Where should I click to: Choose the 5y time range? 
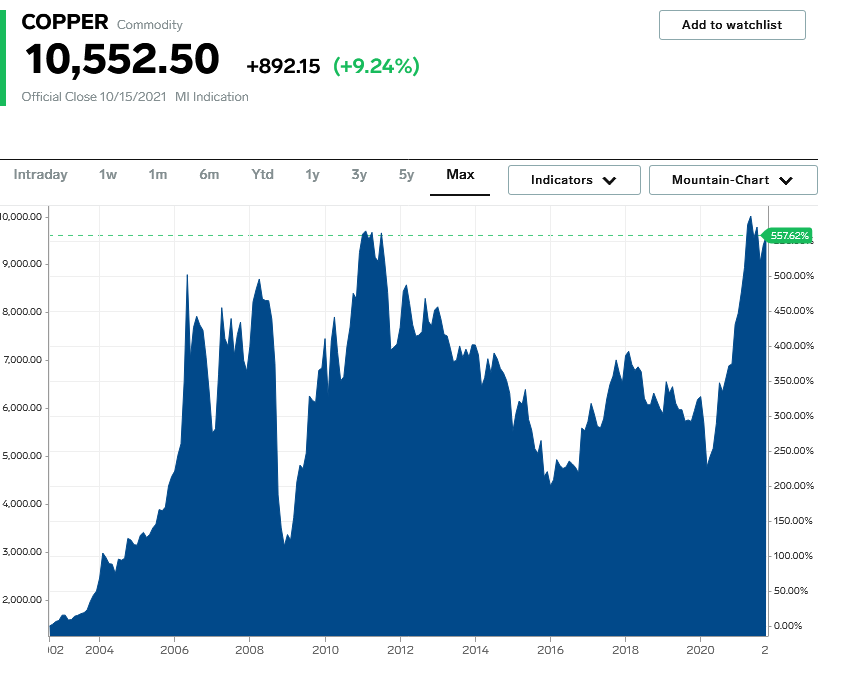(406, 174)
